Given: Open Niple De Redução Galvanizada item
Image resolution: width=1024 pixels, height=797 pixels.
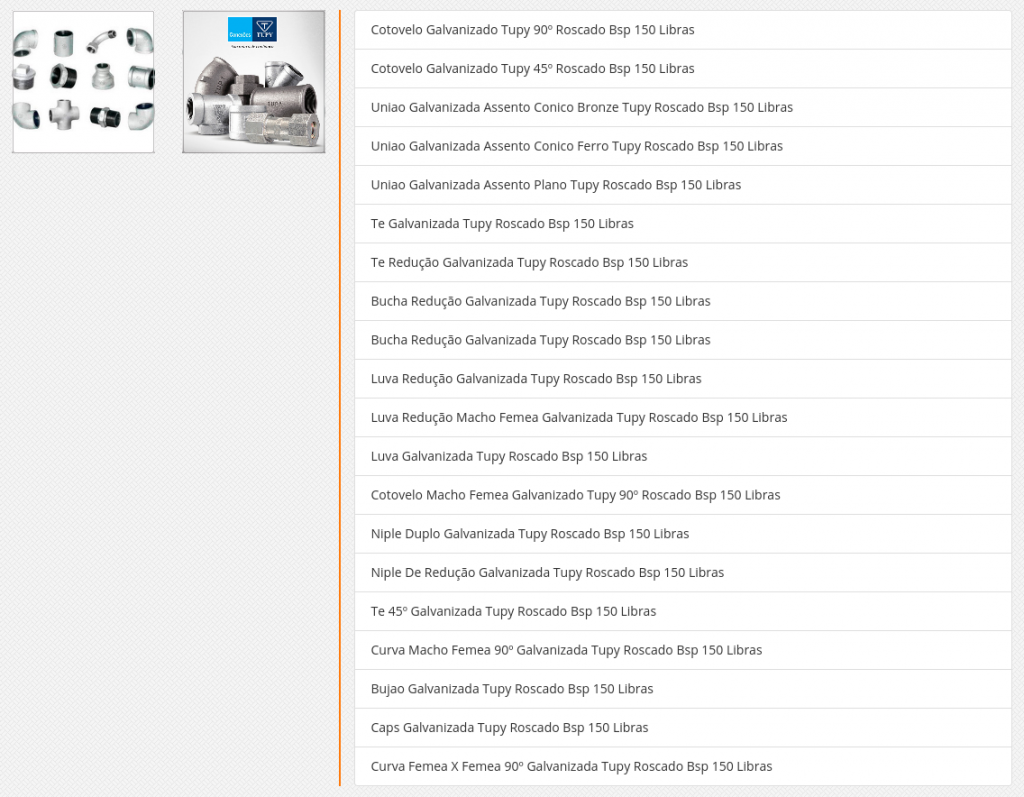Looking at the screenshot, I should (547, 573).
